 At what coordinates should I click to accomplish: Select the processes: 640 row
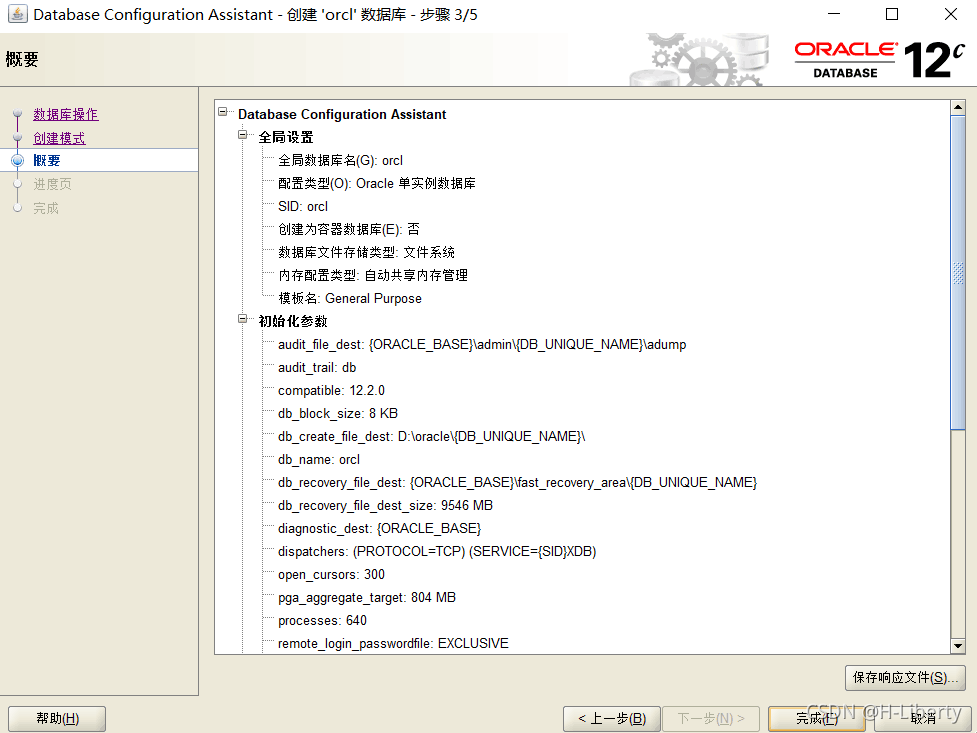pyautogui.click(x=322, y=621)
